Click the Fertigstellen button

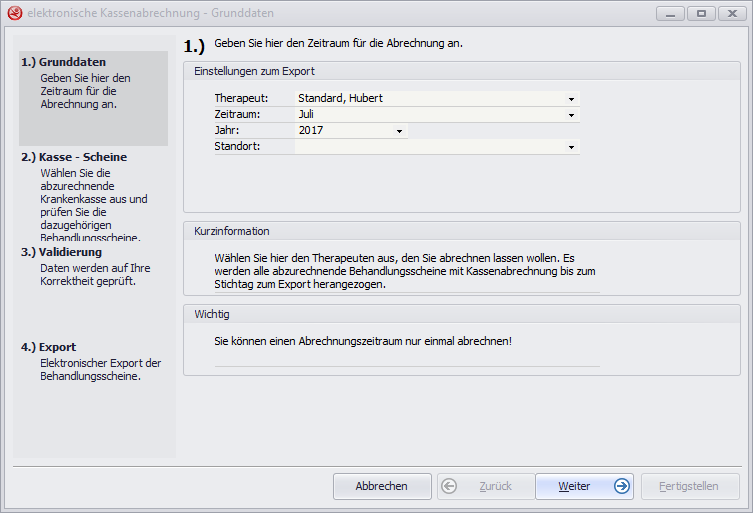click(689, 486)
